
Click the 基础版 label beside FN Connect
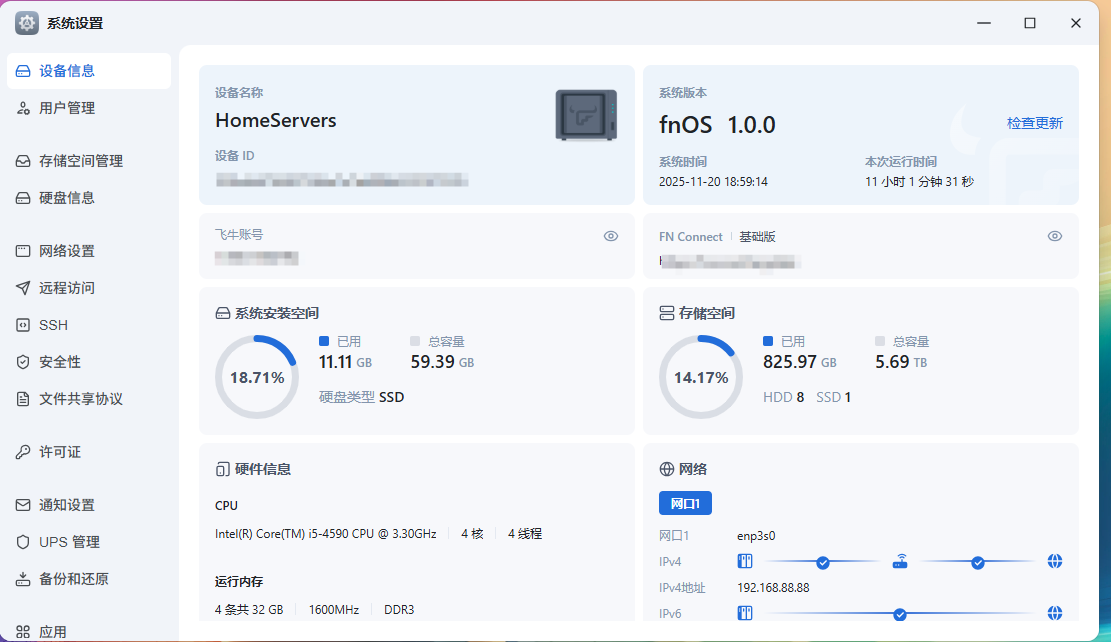point(757,237)
